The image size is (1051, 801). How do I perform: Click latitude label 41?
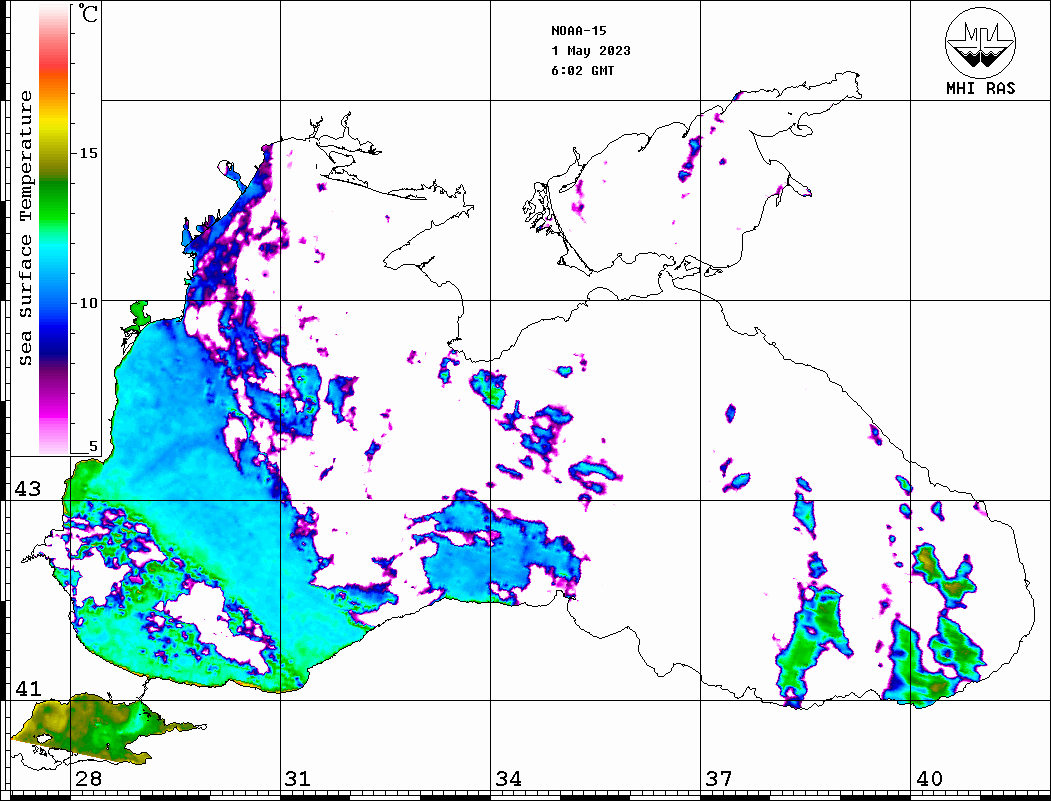[28, 688]
